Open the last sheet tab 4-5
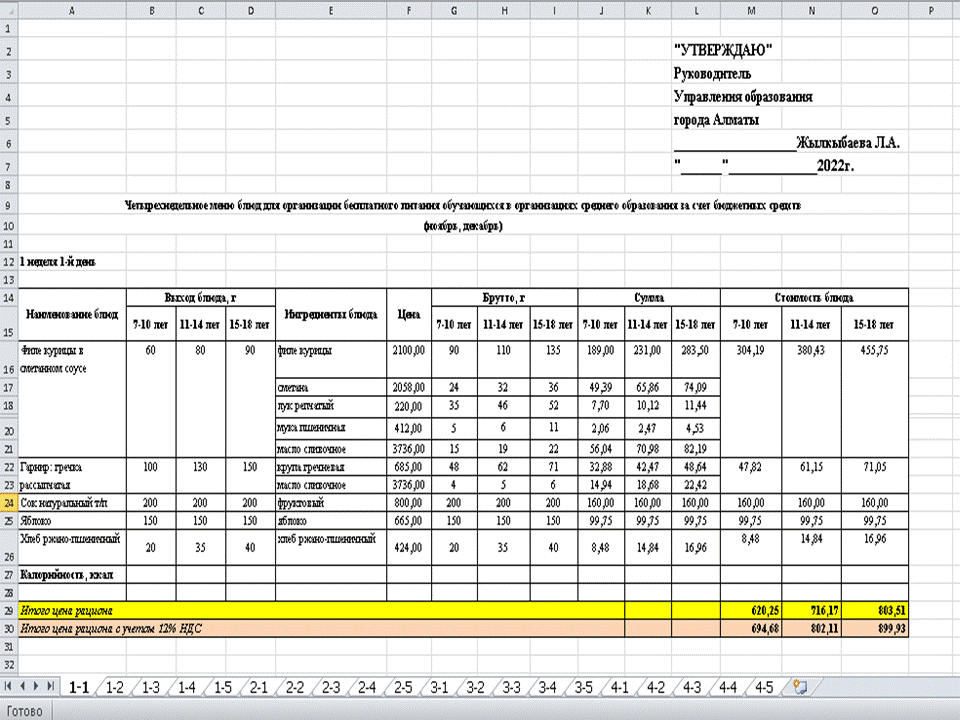960x720 pixels. tap(763, 687)
